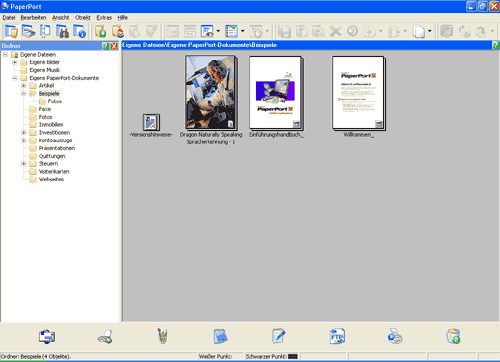Open dropdown arrow next to checklist icon
Image resolution: width=500 pixels, height=362 pixels.
[243, 31]
